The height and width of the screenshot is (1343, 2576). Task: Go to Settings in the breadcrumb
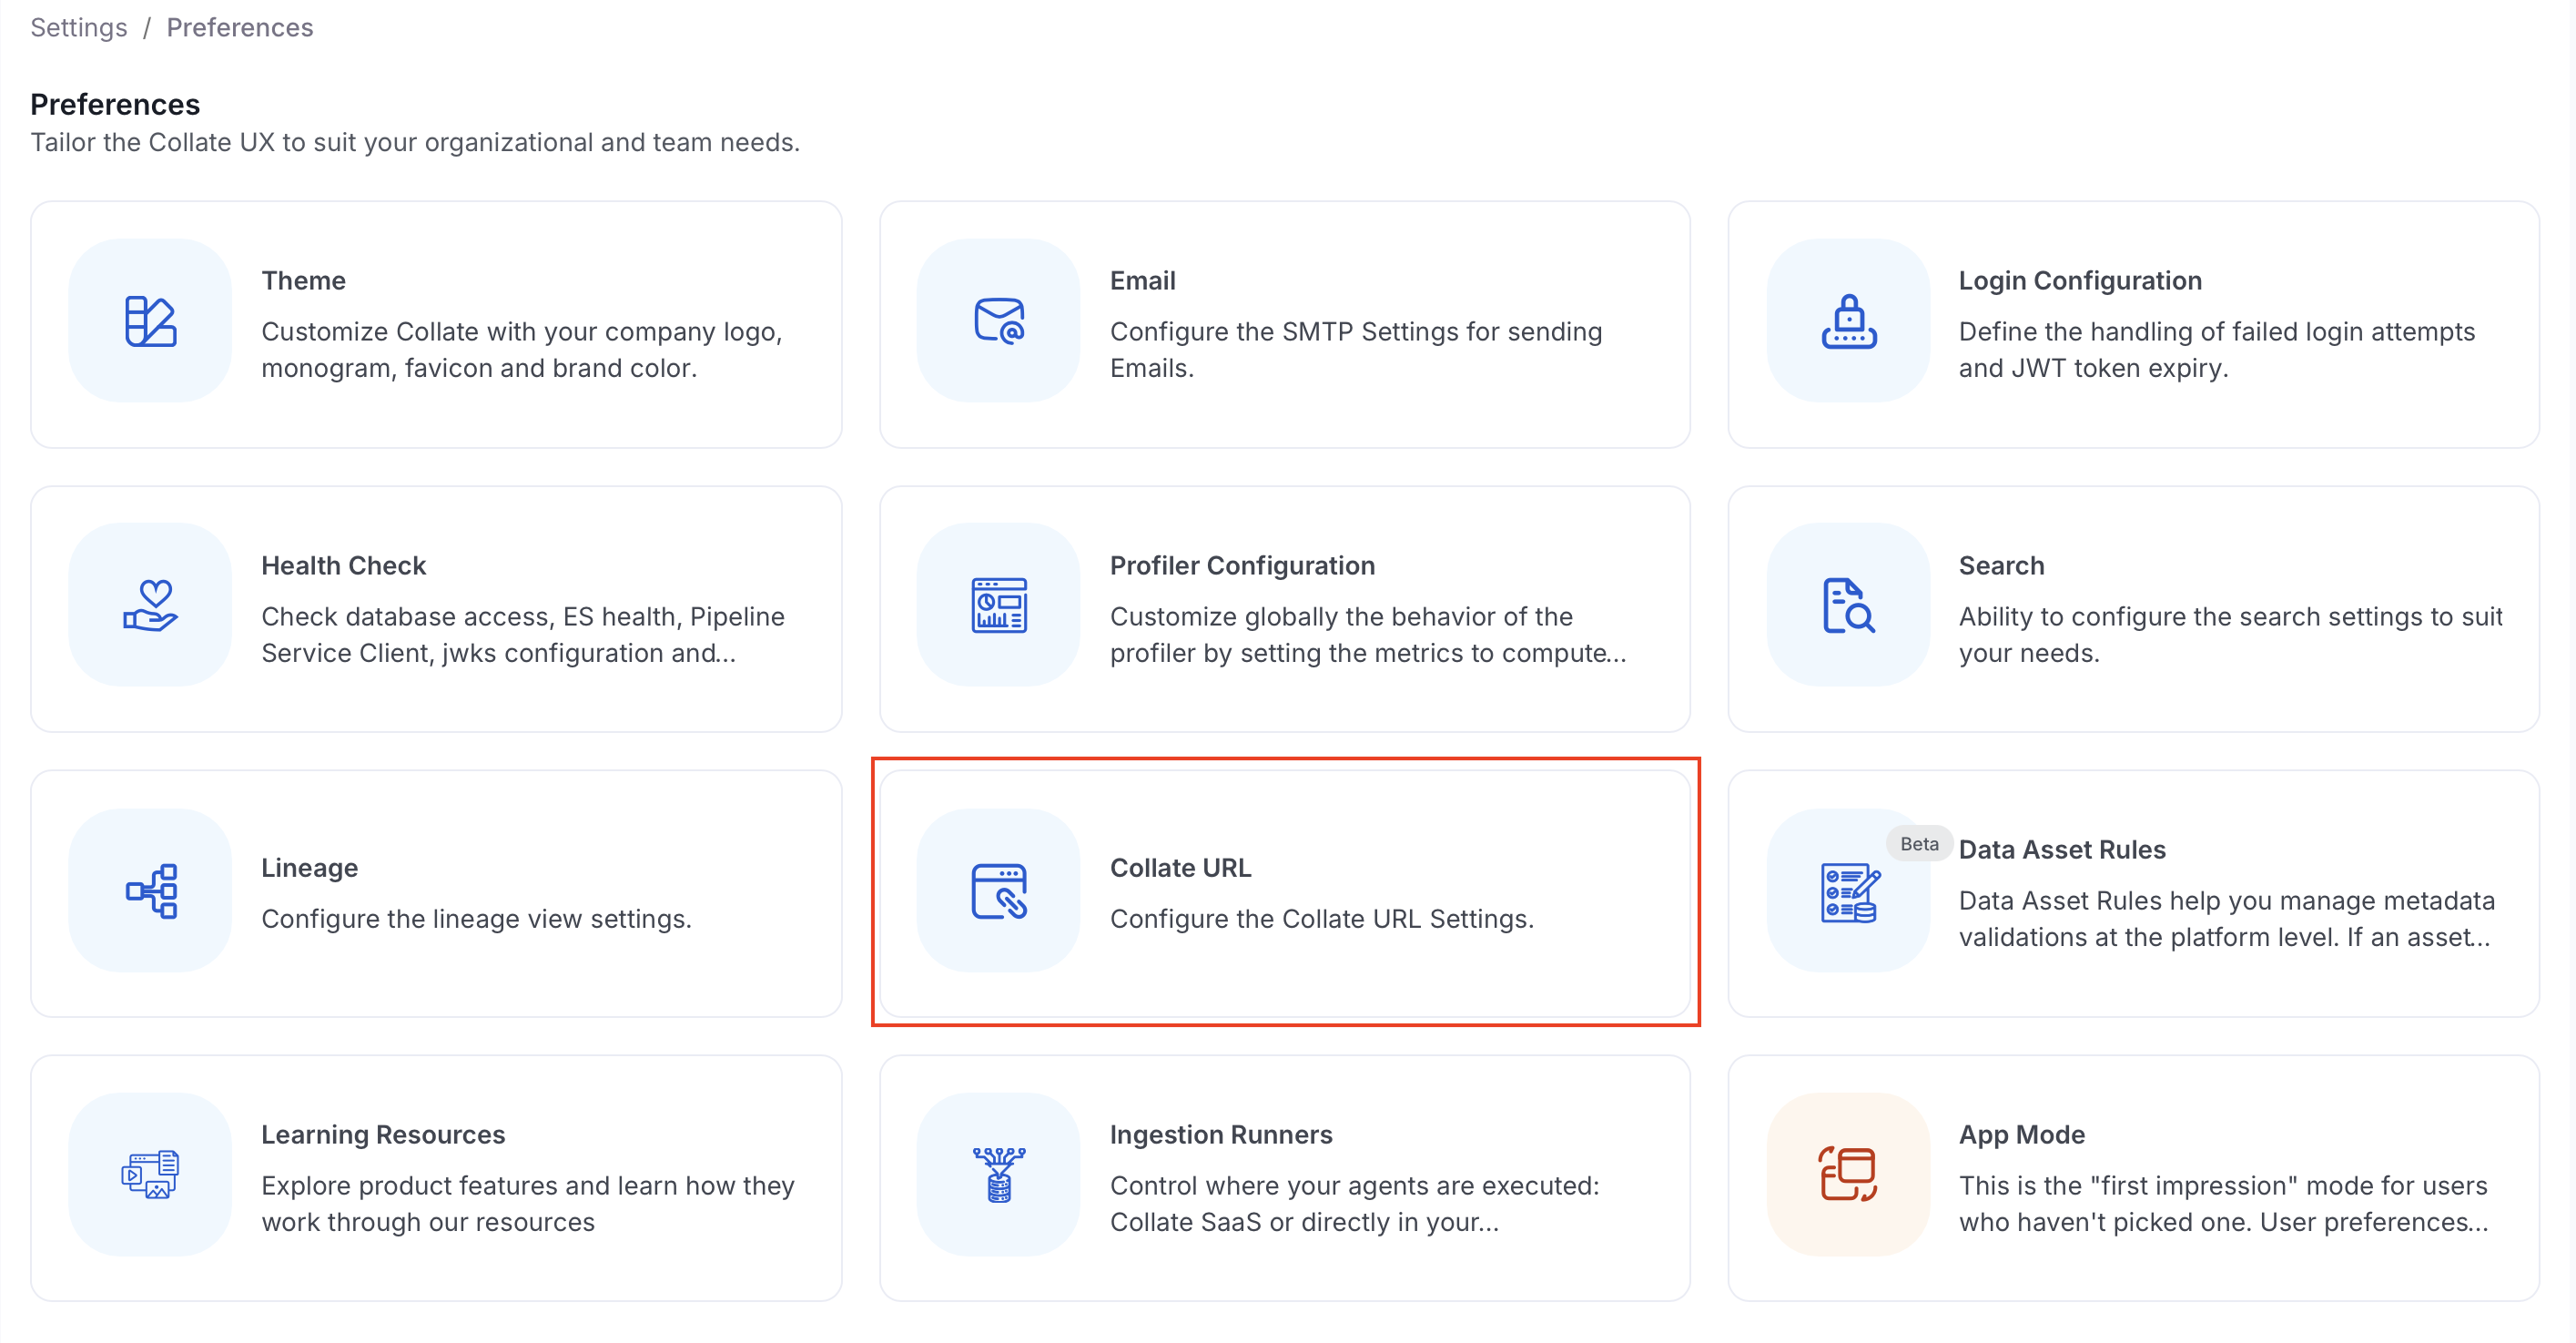[79, 27]
